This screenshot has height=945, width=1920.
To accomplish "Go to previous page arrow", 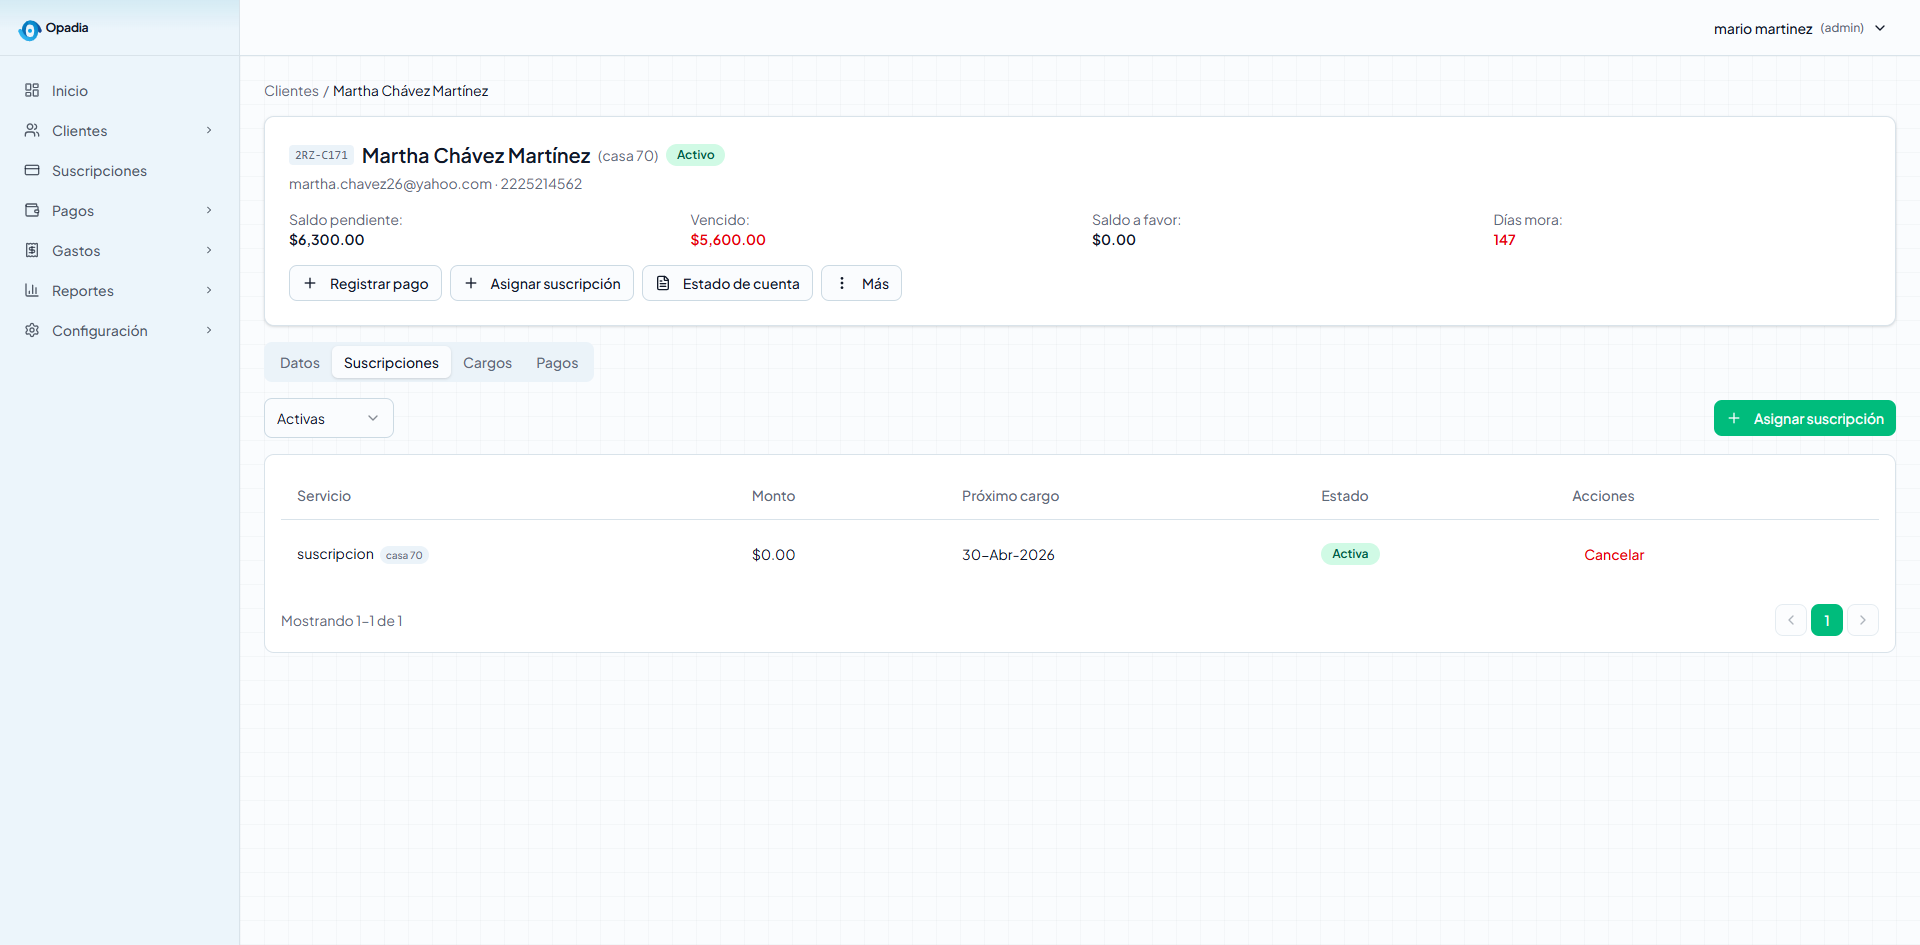I will pos(1791,620).
